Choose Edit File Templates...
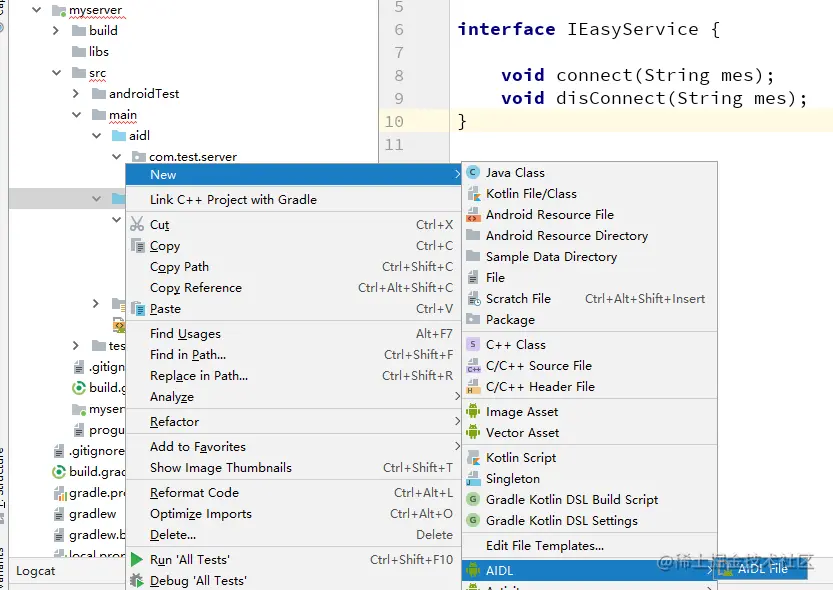This screenshot has height=590, width=833. pos(590,545)
